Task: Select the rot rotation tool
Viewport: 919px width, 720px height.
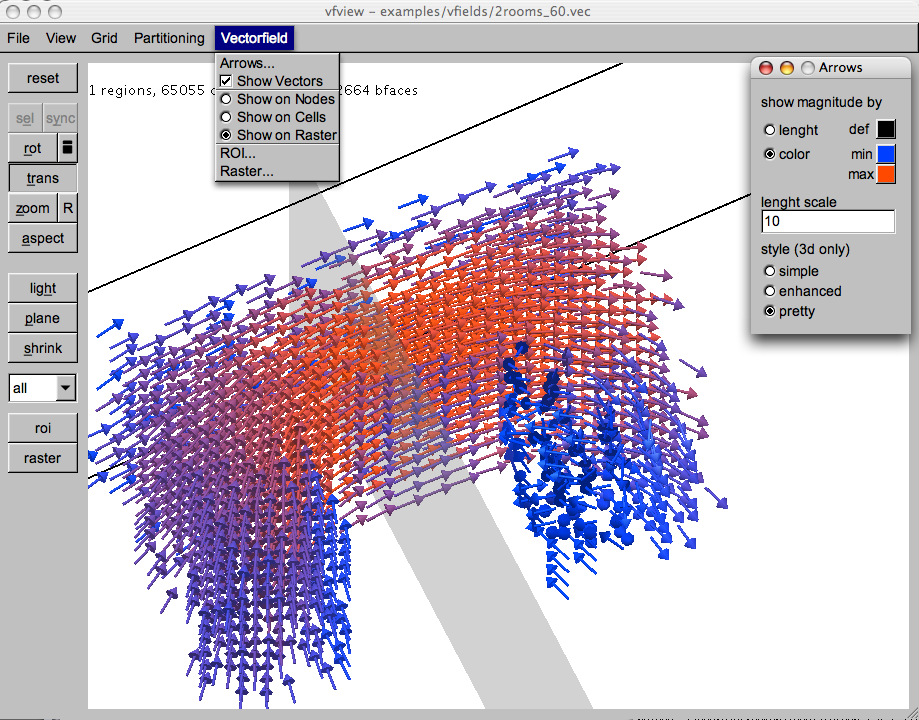Action: point(33,148)
